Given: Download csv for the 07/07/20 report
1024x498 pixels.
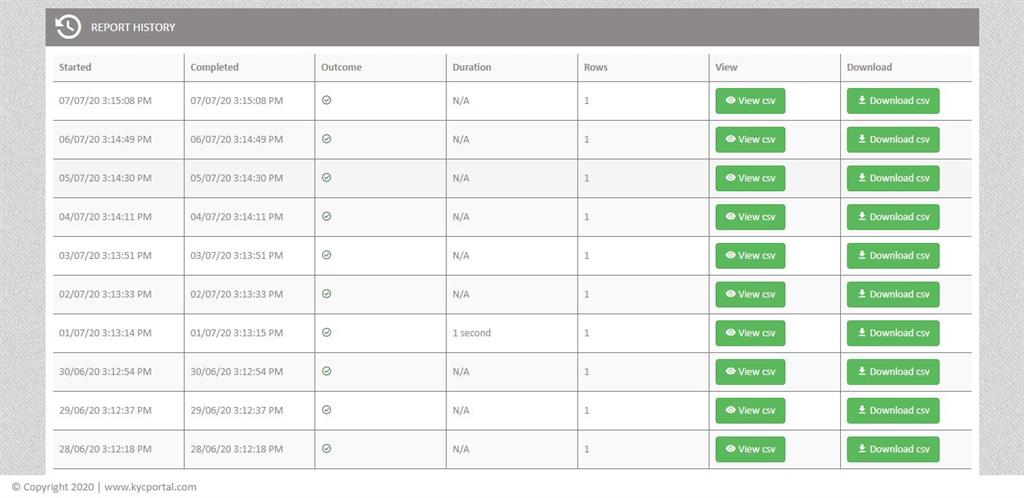Looking at the screenshot, I should (893, 101).
